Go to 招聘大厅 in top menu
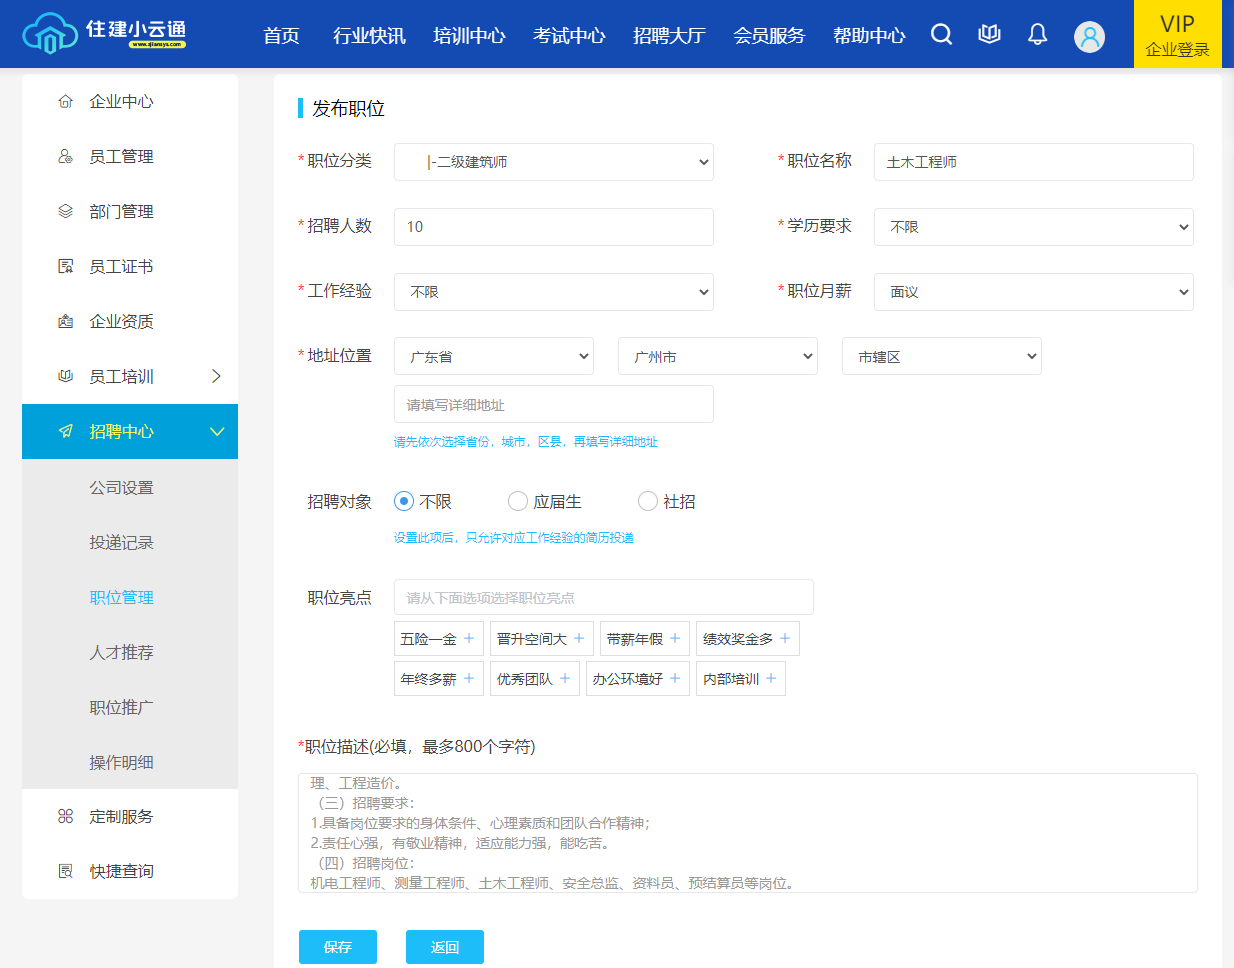Screen dimensions: 1234x968 point(669,36)
